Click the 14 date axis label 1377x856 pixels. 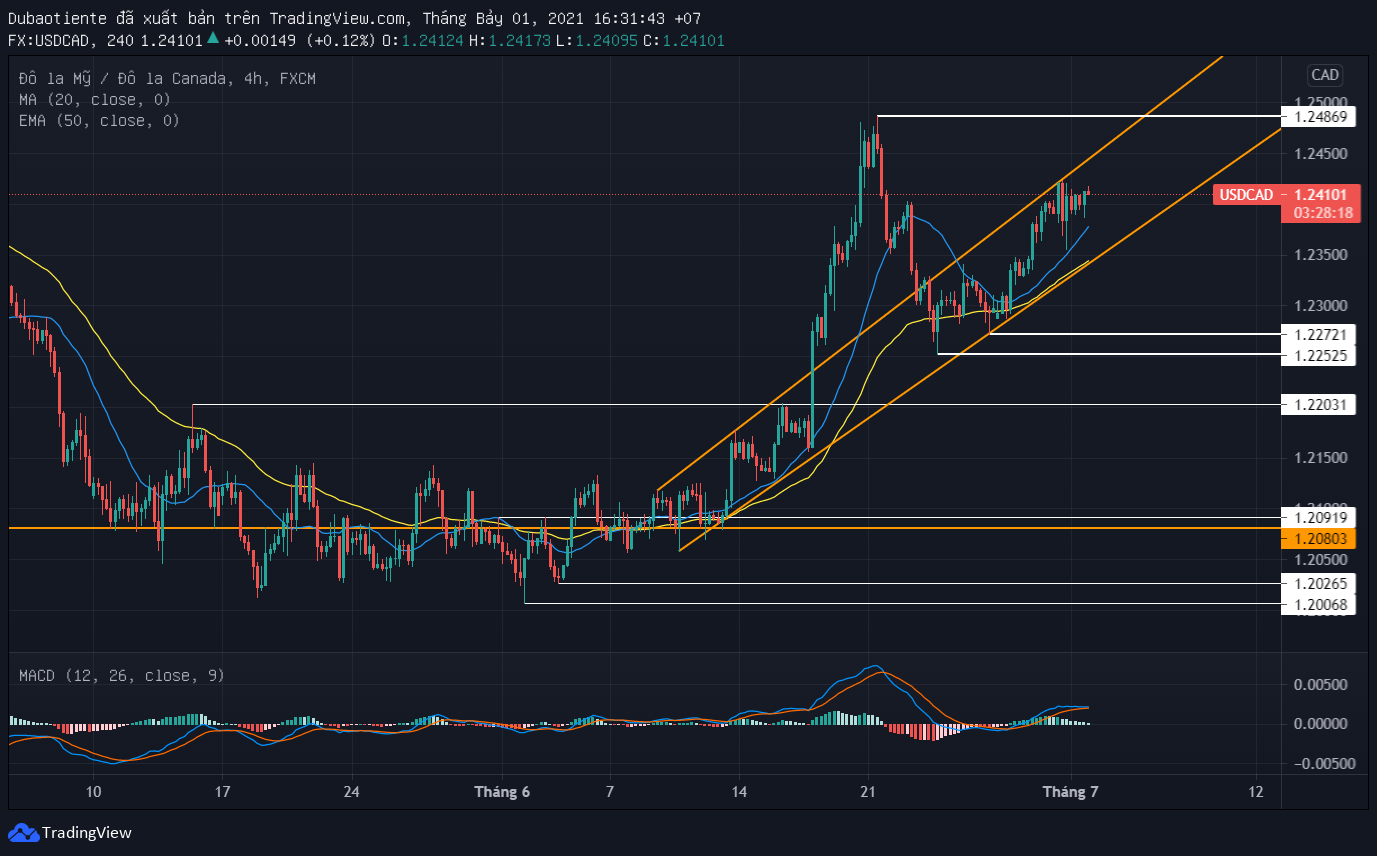[x=738, y=792]
